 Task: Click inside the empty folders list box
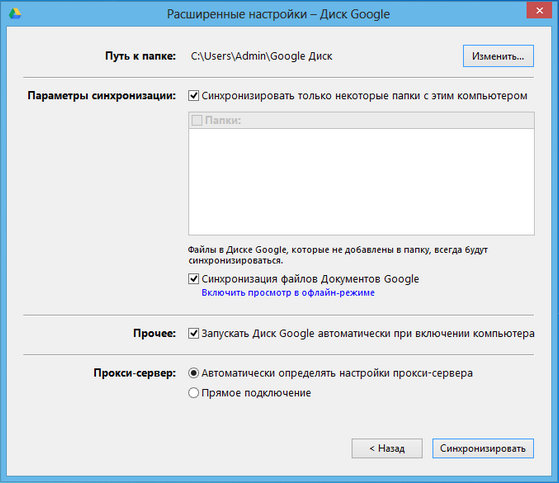coord(361,182)
